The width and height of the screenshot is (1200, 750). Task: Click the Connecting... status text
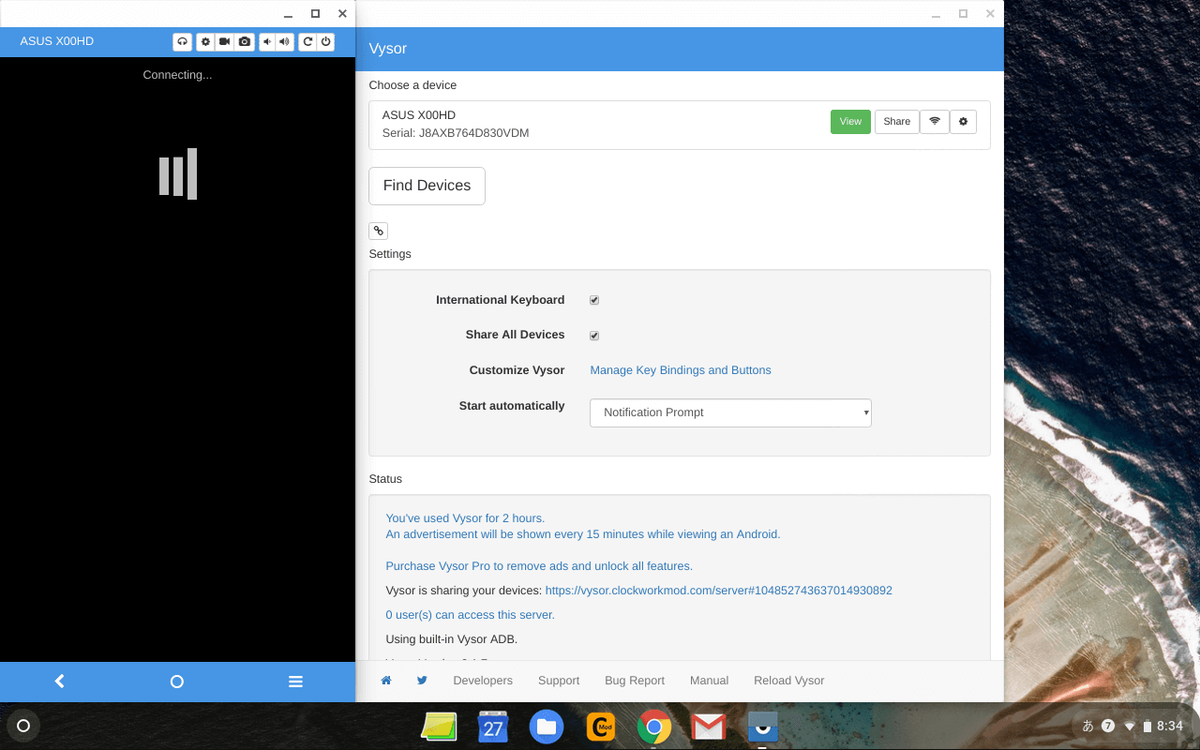tap(177, 75)
